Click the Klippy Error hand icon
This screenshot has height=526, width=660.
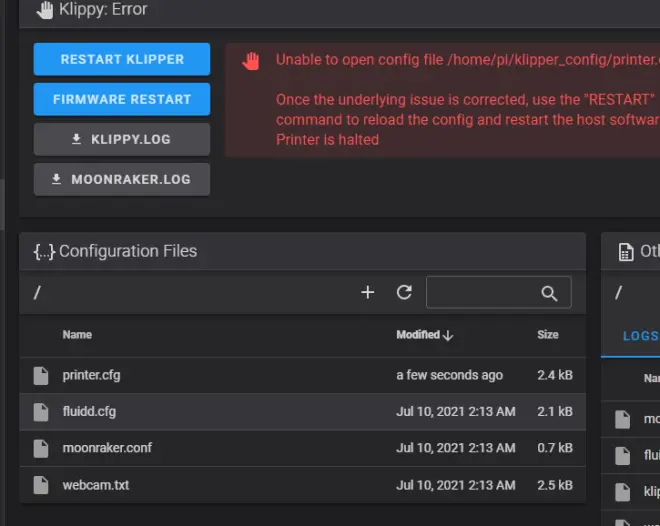pyautogui.click(x=45, y=10)
